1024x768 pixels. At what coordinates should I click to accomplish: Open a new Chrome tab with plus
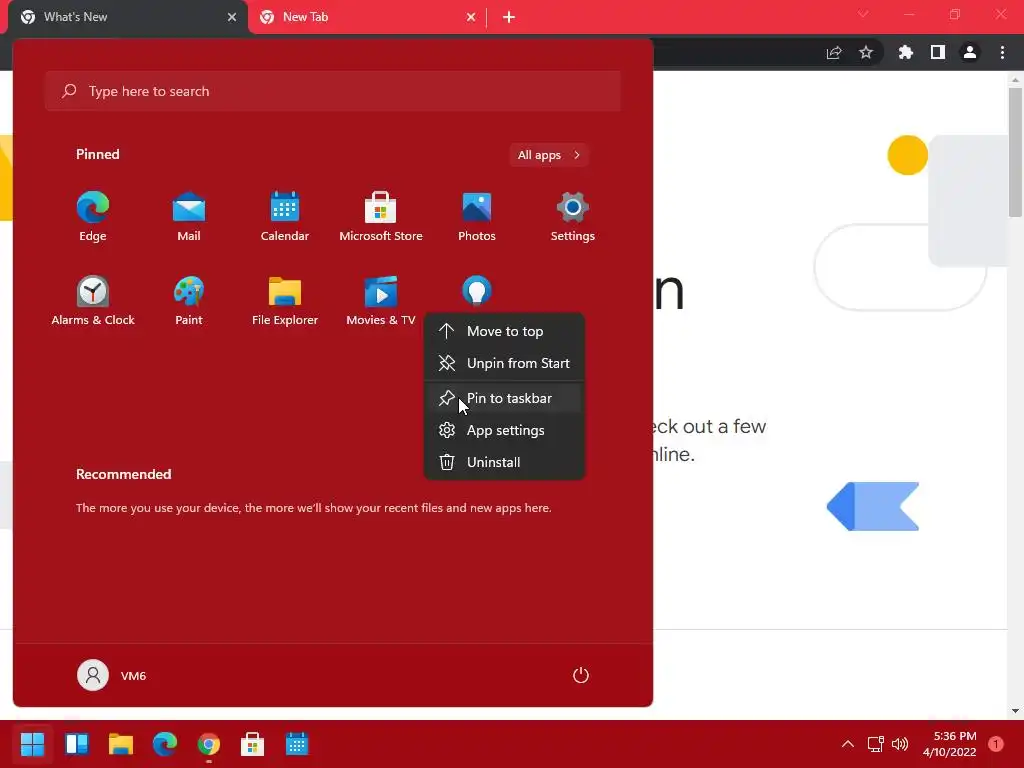click(509, 17)
